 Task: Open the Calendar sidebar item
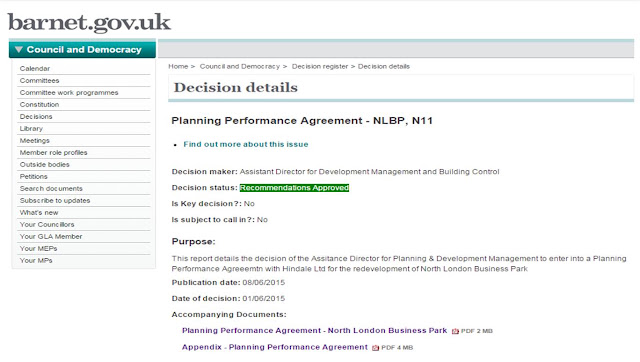(35, 69)
